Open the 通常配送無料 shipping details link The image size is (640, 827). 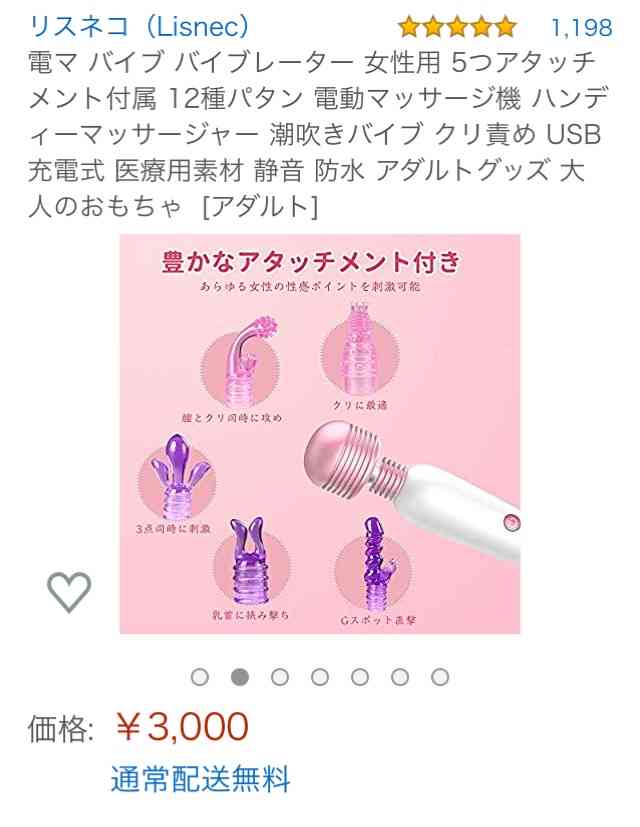(200, 779)
